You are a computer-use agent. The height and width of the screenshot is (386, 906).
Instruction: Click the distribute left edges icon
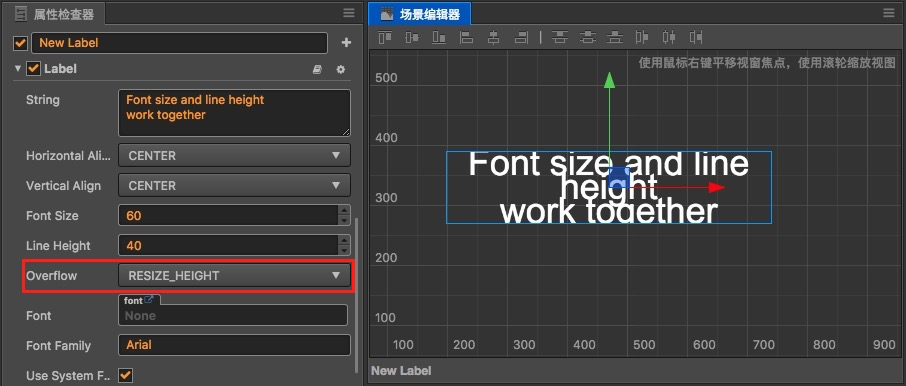click(642, 38)
